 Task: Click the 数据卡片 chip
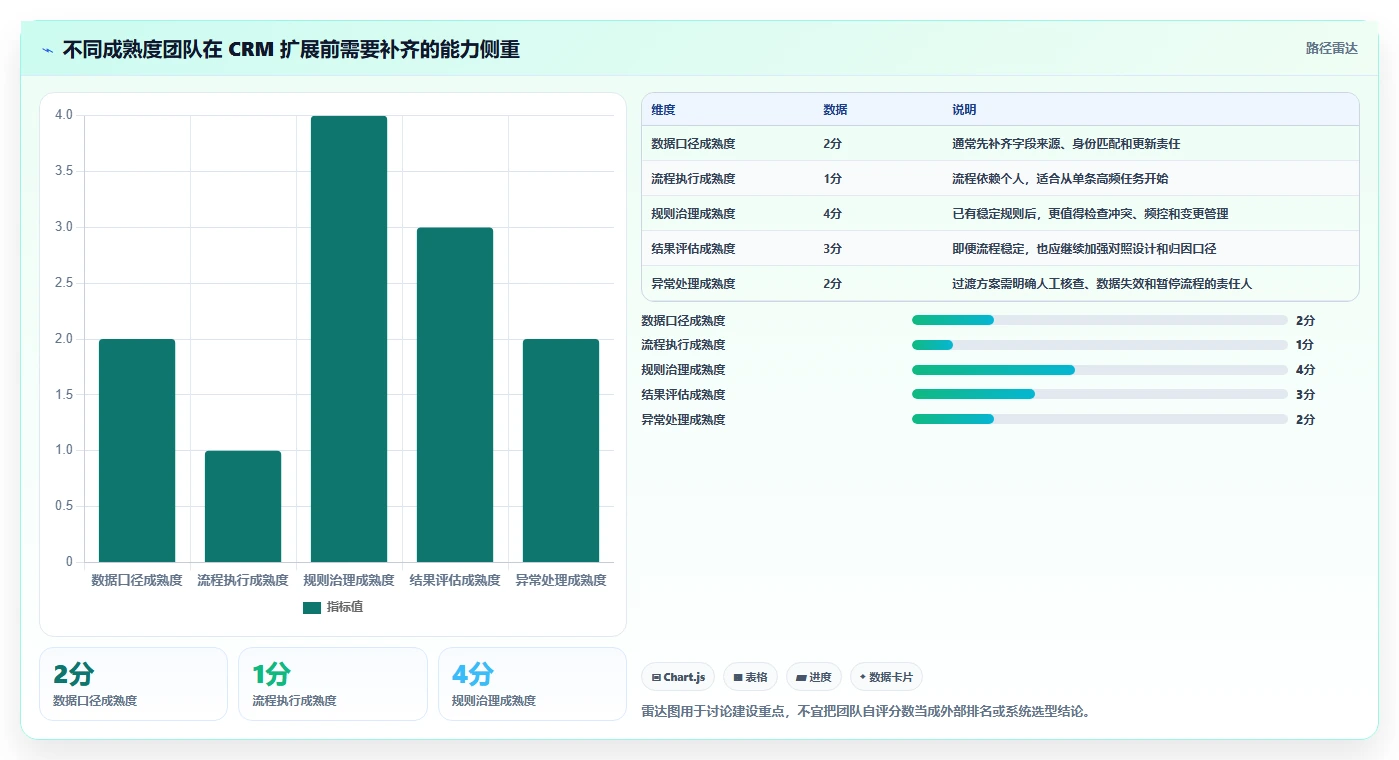pos(886,677)
